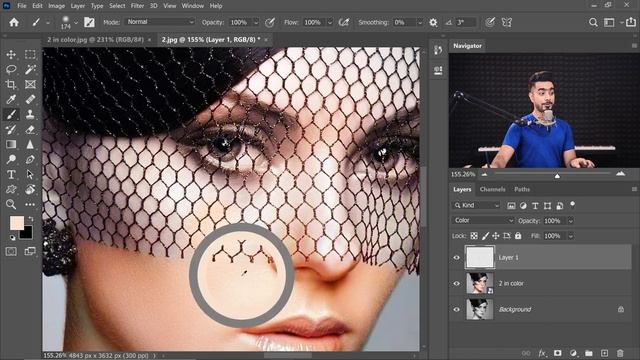This screenshot has height=360, width=640.
Task: Select the Custom Shape tool
Action: click(11, 189)
